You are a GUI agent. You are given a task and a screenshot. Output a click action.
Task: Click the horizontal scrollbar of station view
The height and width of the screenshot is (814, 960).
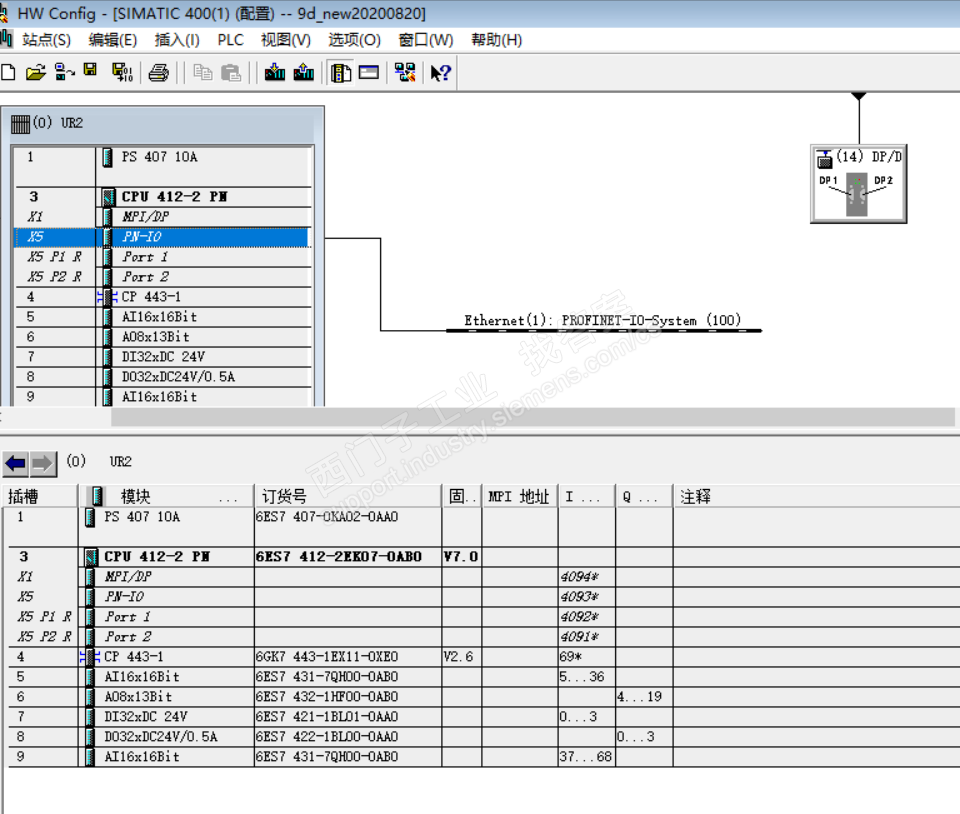tap(533, 417)
